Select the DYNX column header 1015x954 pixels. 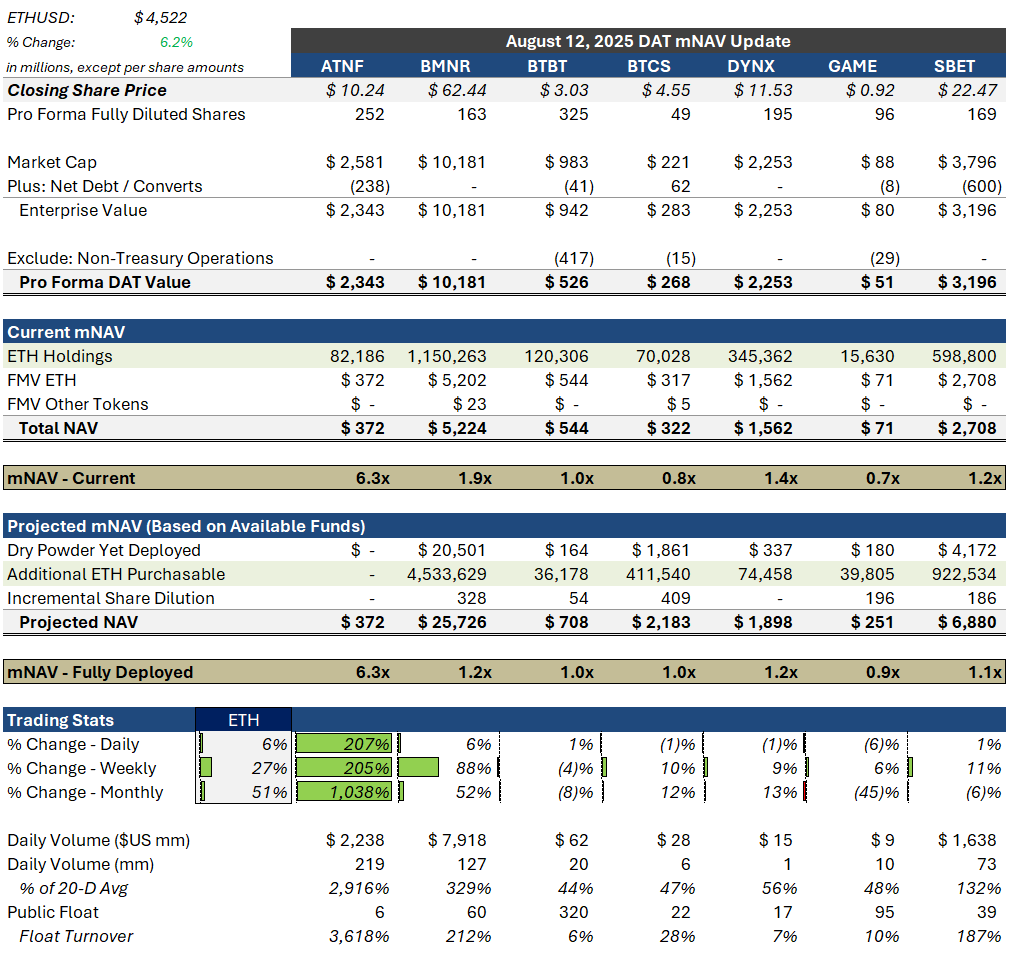pos(752,66)
